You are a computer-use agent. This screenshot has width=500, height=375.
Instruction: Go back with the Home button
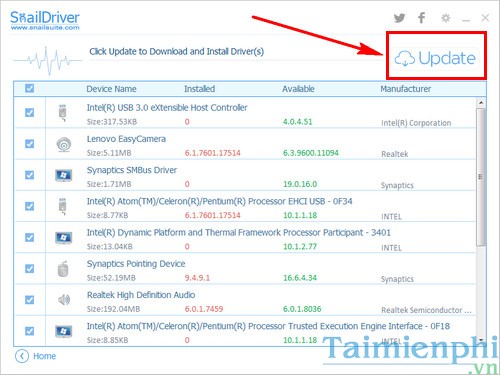tap(36, 356)
